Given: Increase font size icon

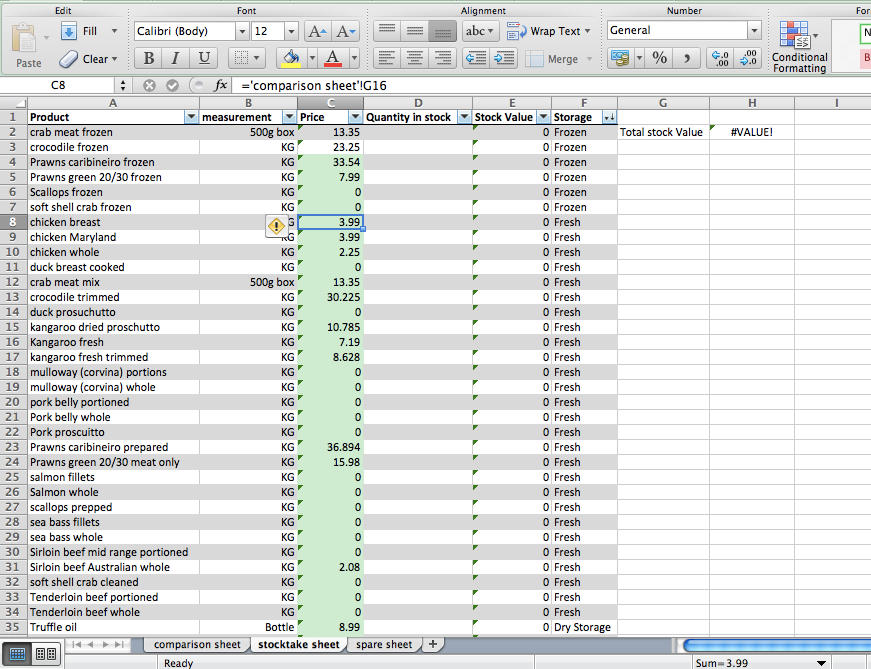Looking at the screenshot, I should 317,31.
